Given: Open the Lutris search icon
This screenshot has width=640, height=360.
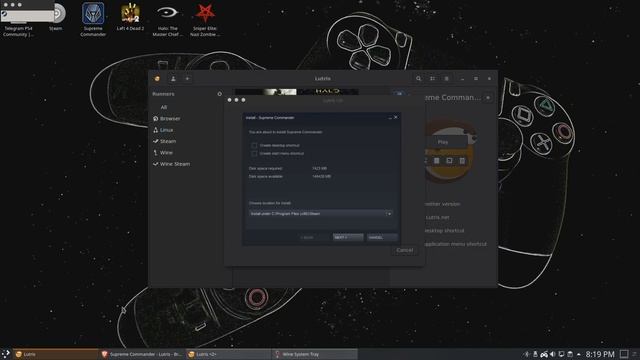Looking at the screenshot, I should [x=418, y=78].
